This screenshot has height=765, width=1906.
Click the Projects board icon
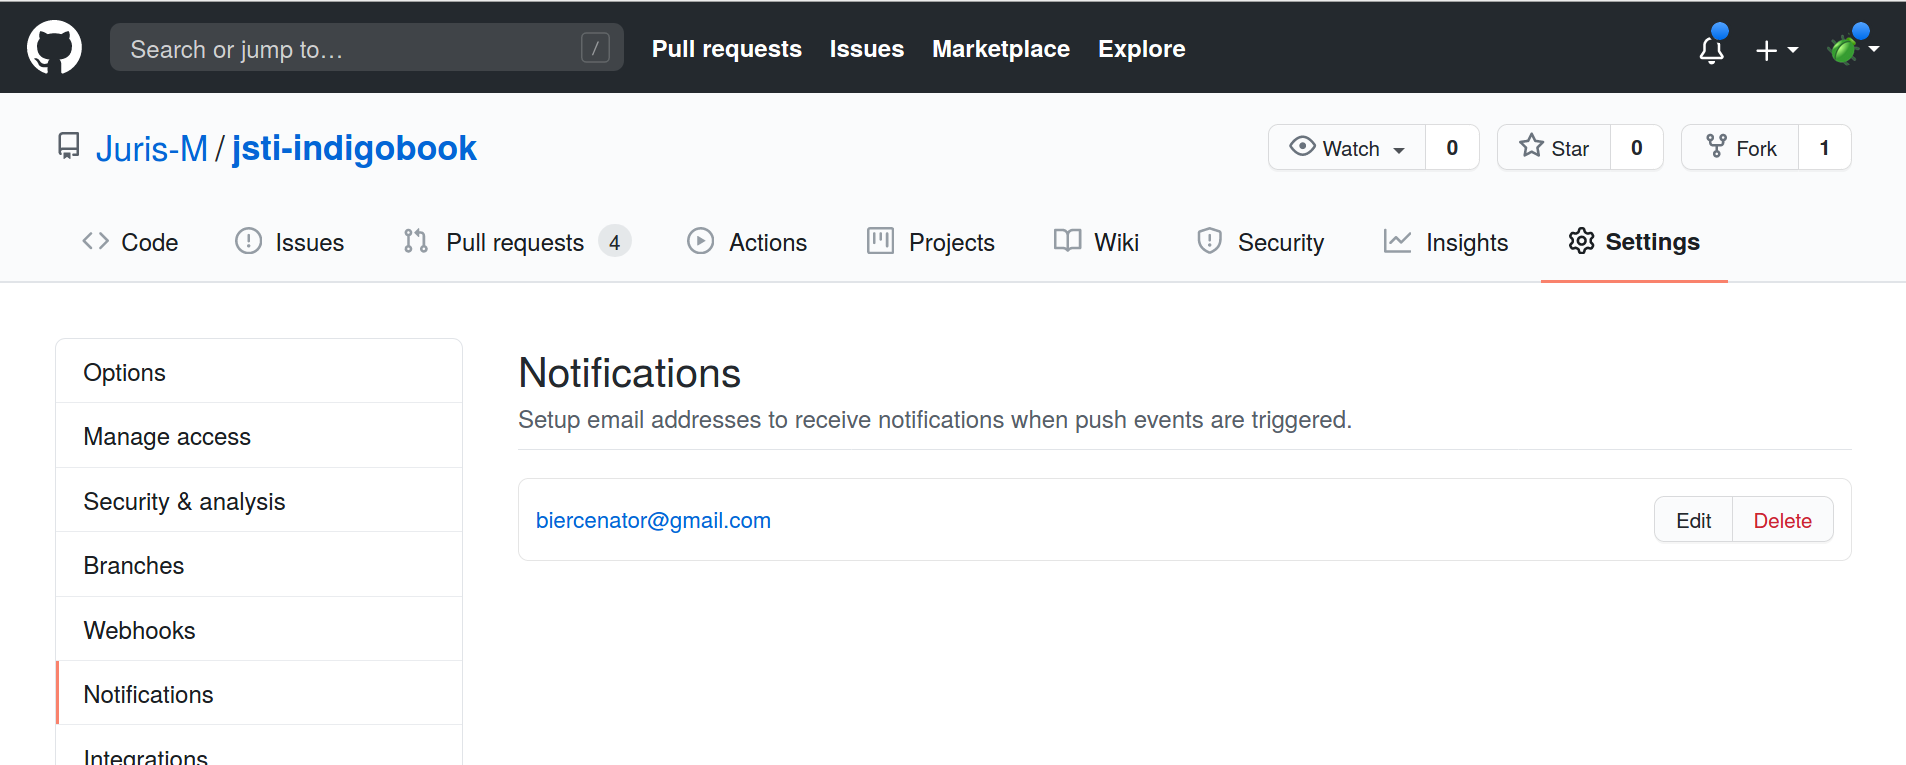[880, 241]
